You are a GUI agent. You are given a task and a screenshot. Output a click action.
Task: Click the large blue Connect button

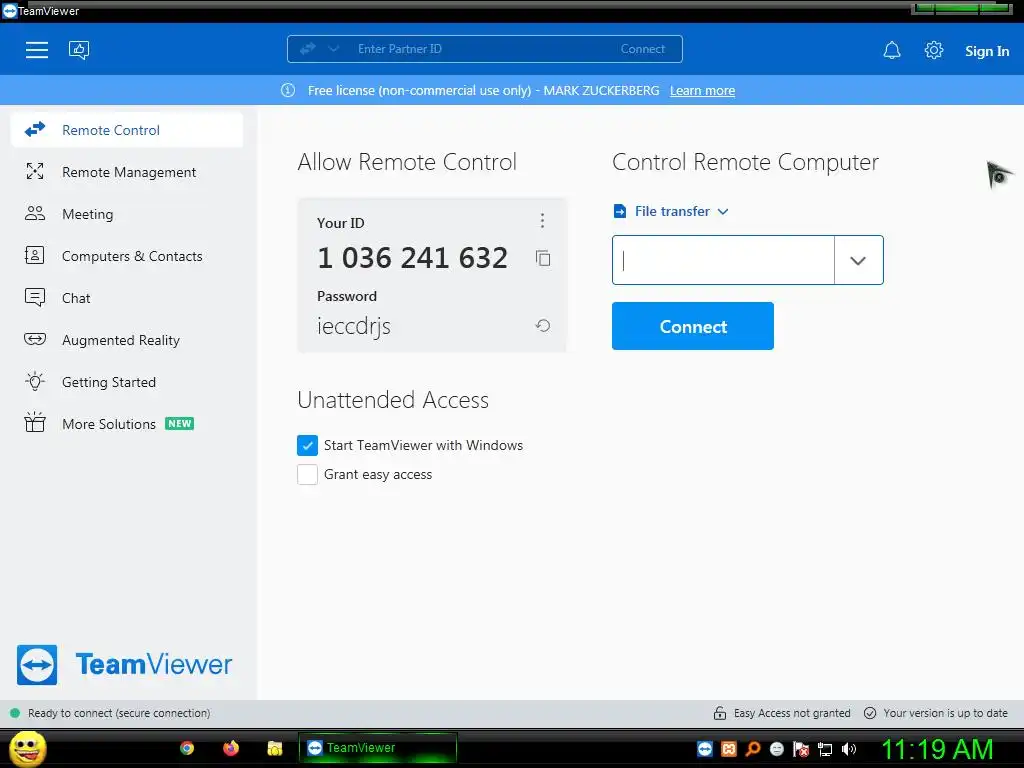[693, 326]
